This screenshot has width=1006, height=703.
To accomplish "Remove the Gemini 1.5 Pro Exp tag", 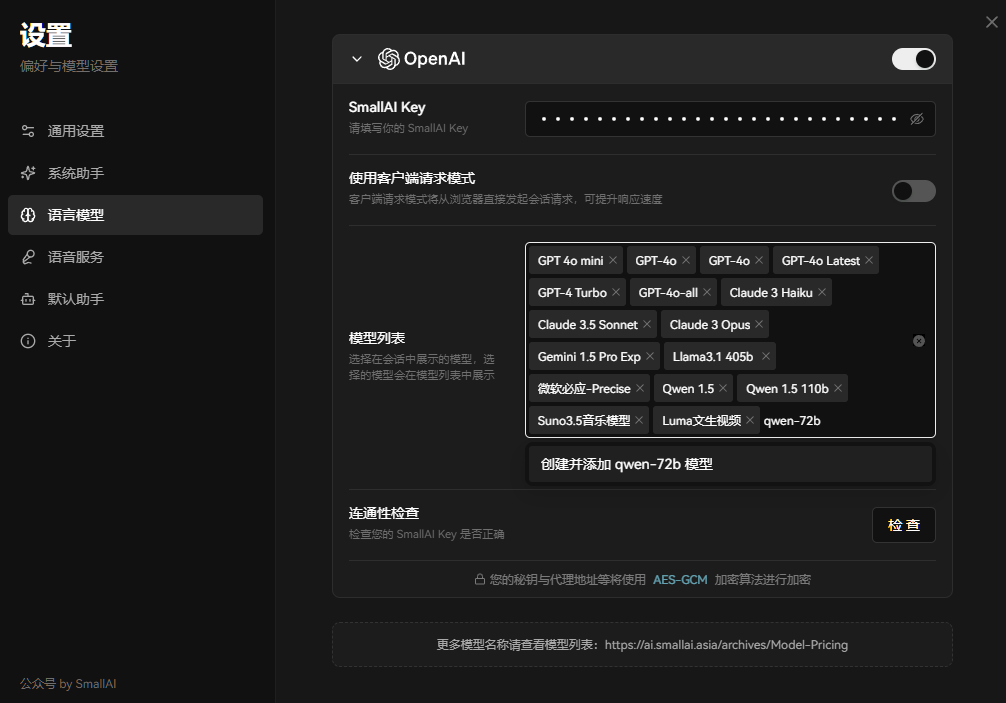I will [650, 357].
